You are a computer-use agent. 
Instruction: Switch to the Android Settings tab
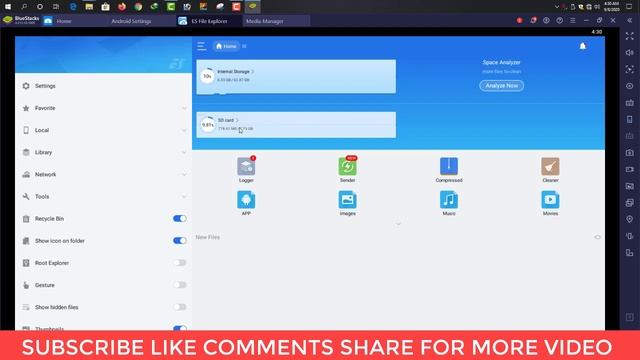(131, 21)
